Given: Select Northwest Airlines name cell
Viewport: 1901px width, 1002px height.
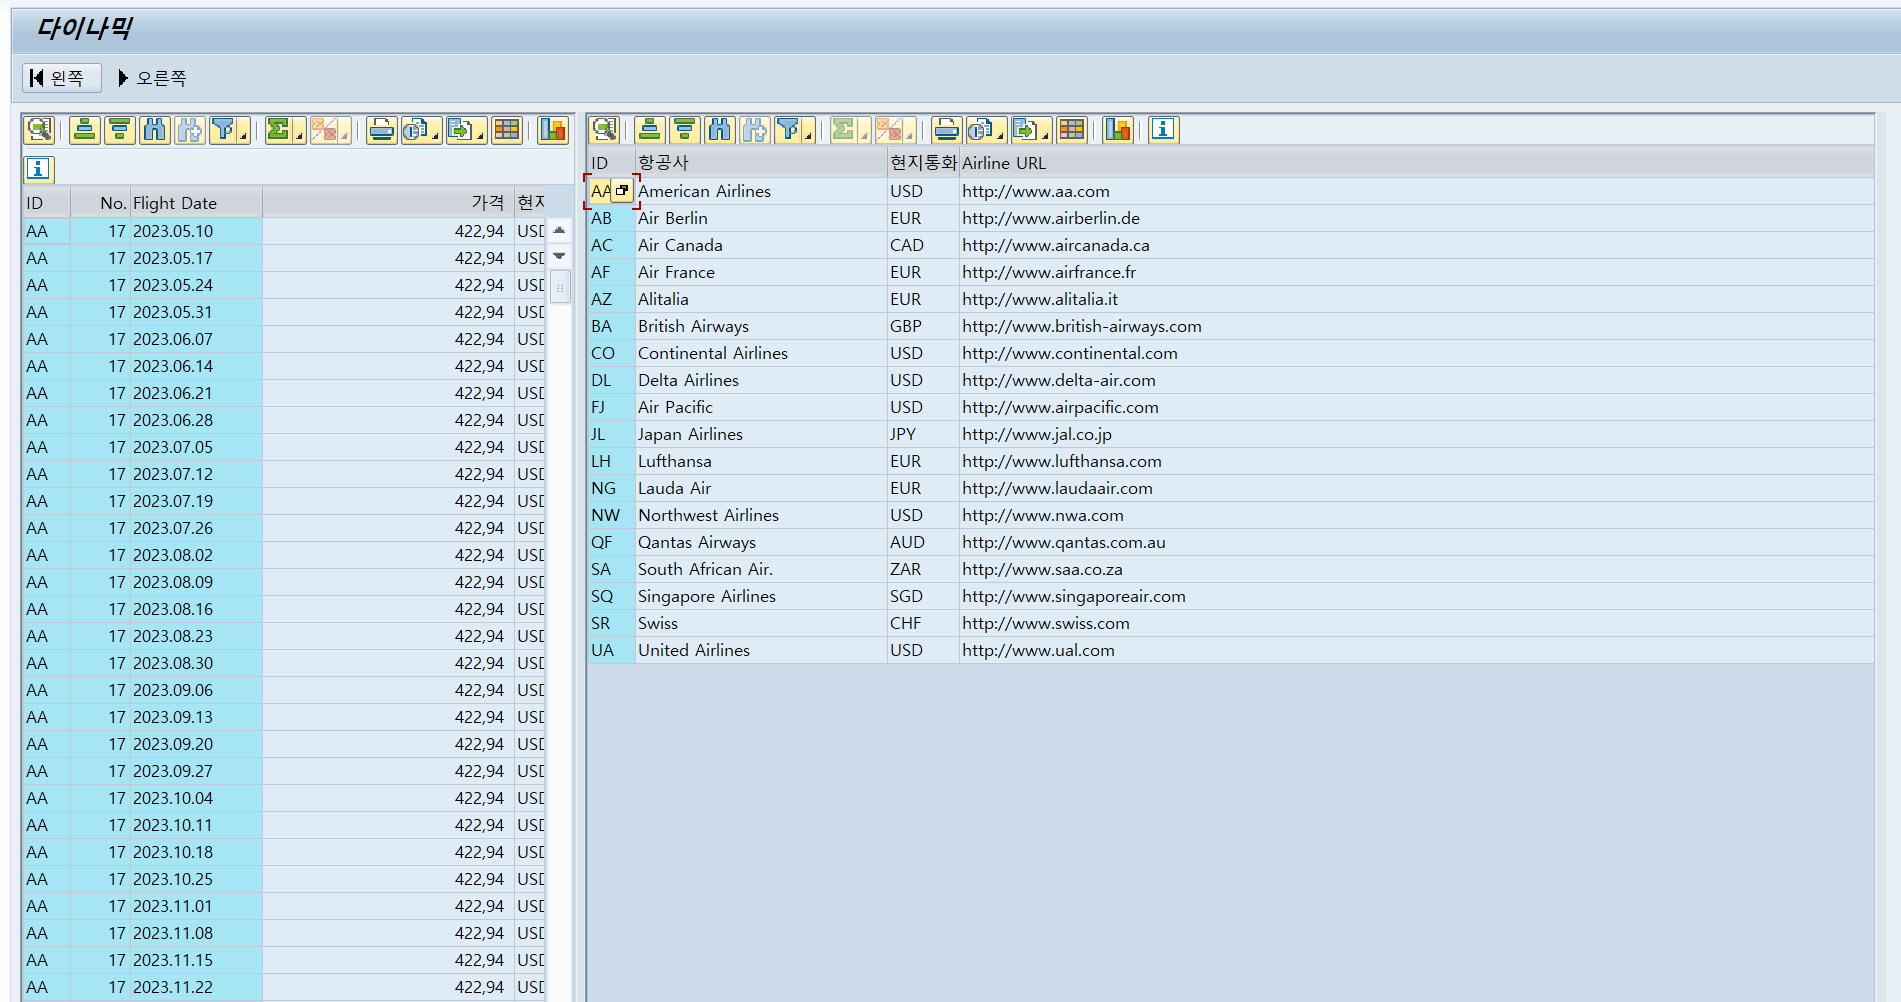Looking at the screenshot, I should click(x=761, y=515).
